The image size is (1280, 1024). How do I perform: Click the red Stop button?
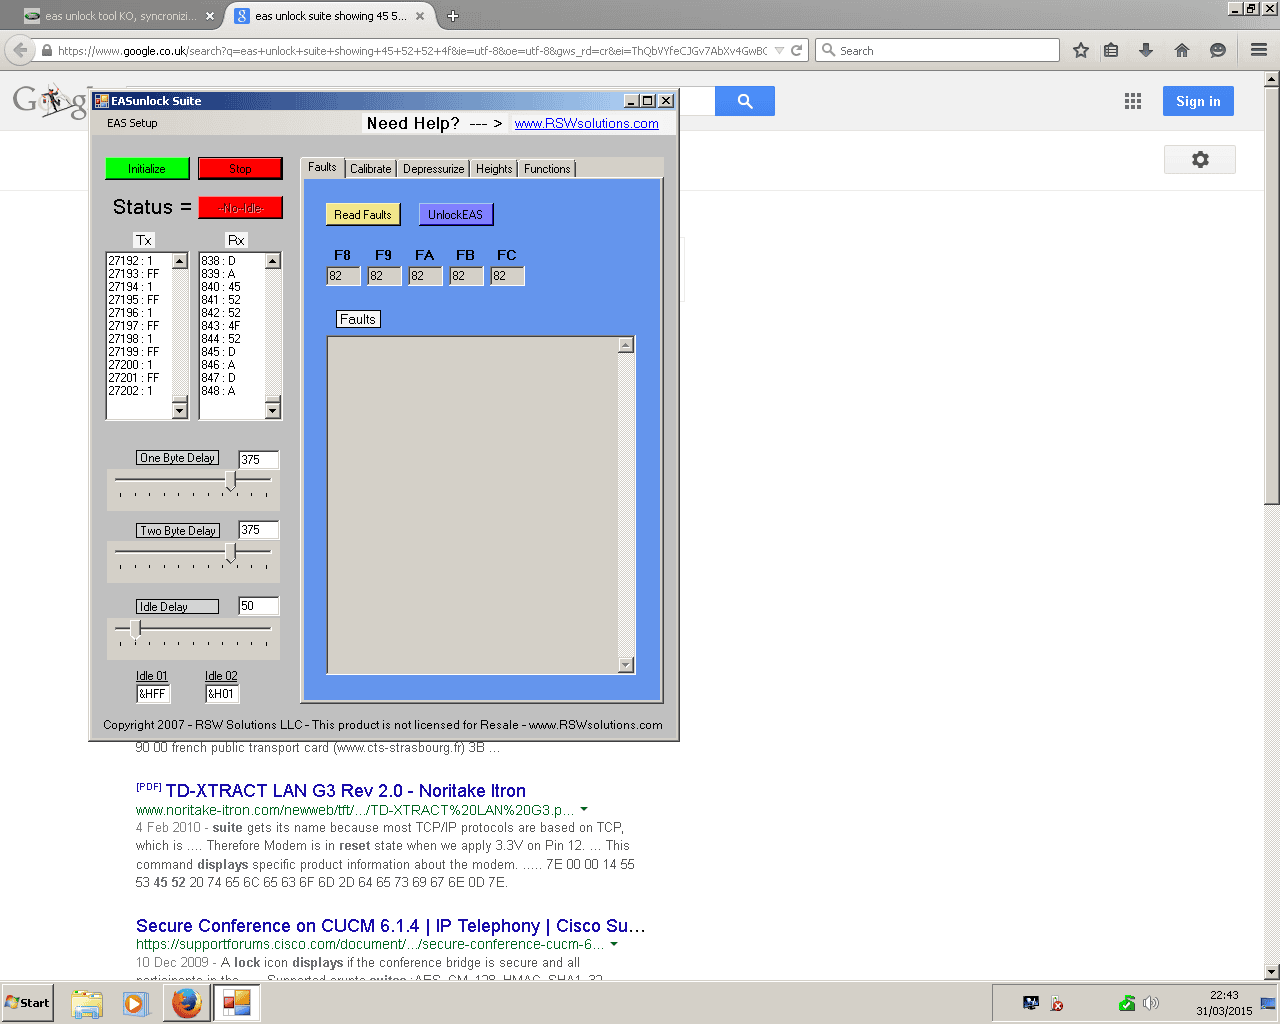(240, 169)
